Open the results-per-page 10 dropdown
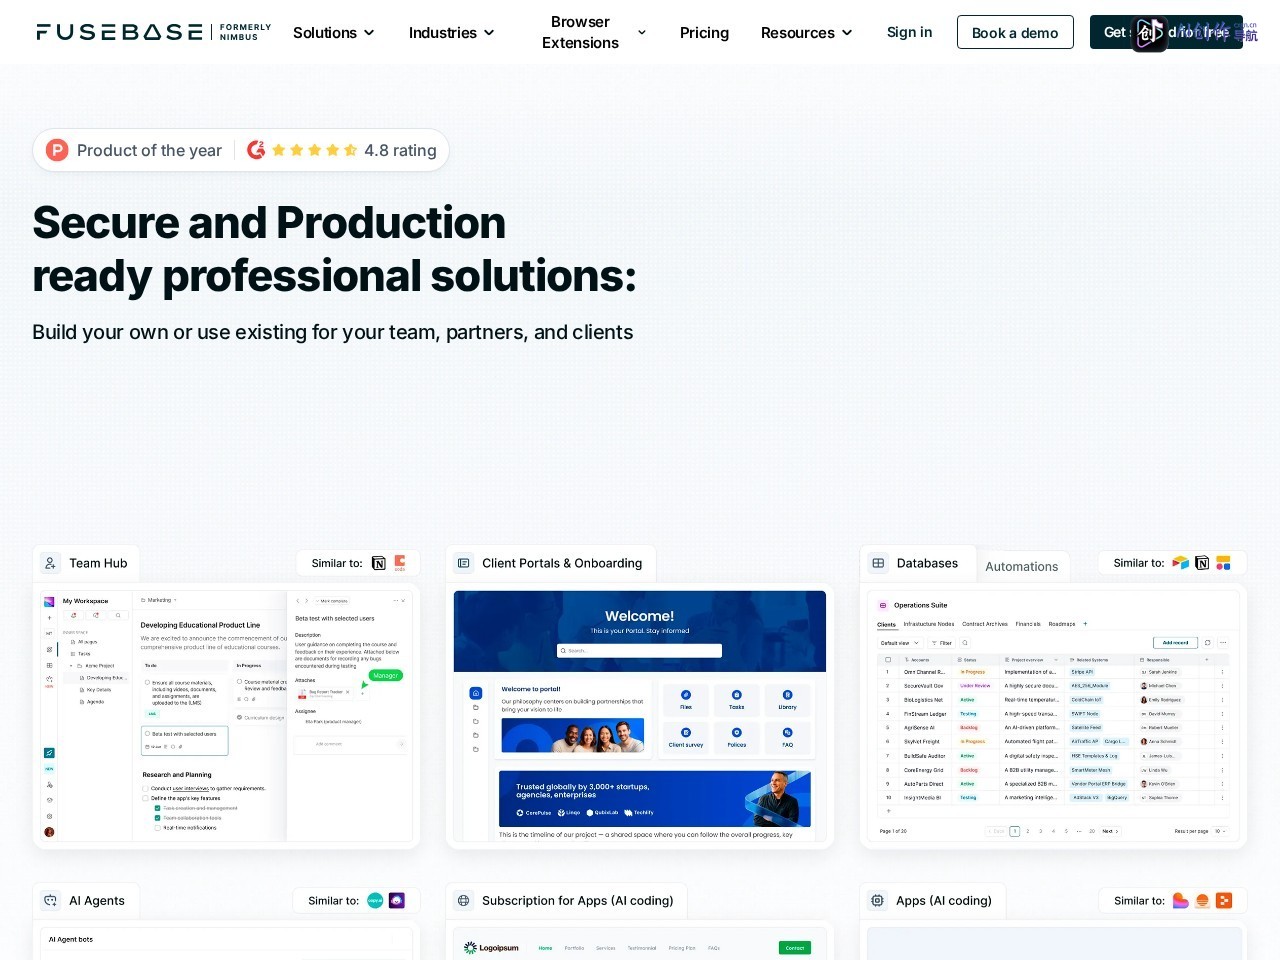Image resolution: width=1280 pixels, height=960 pixels. click(1220, 831)
